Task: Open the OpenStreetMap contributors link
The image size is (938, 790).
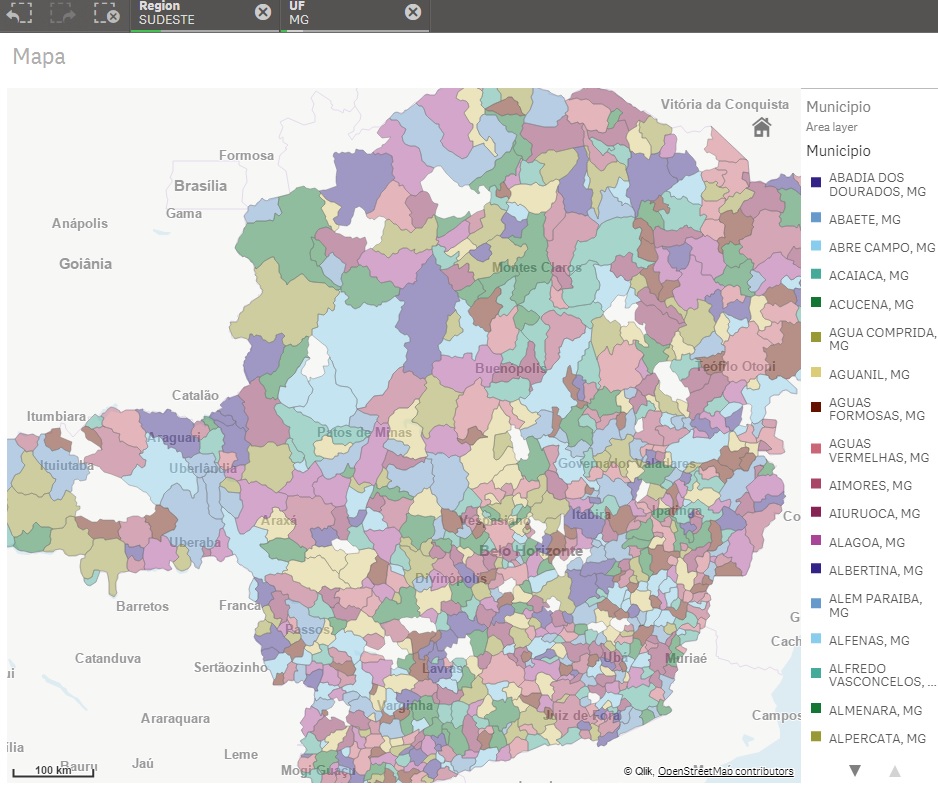Action: (x=726, y=771)
